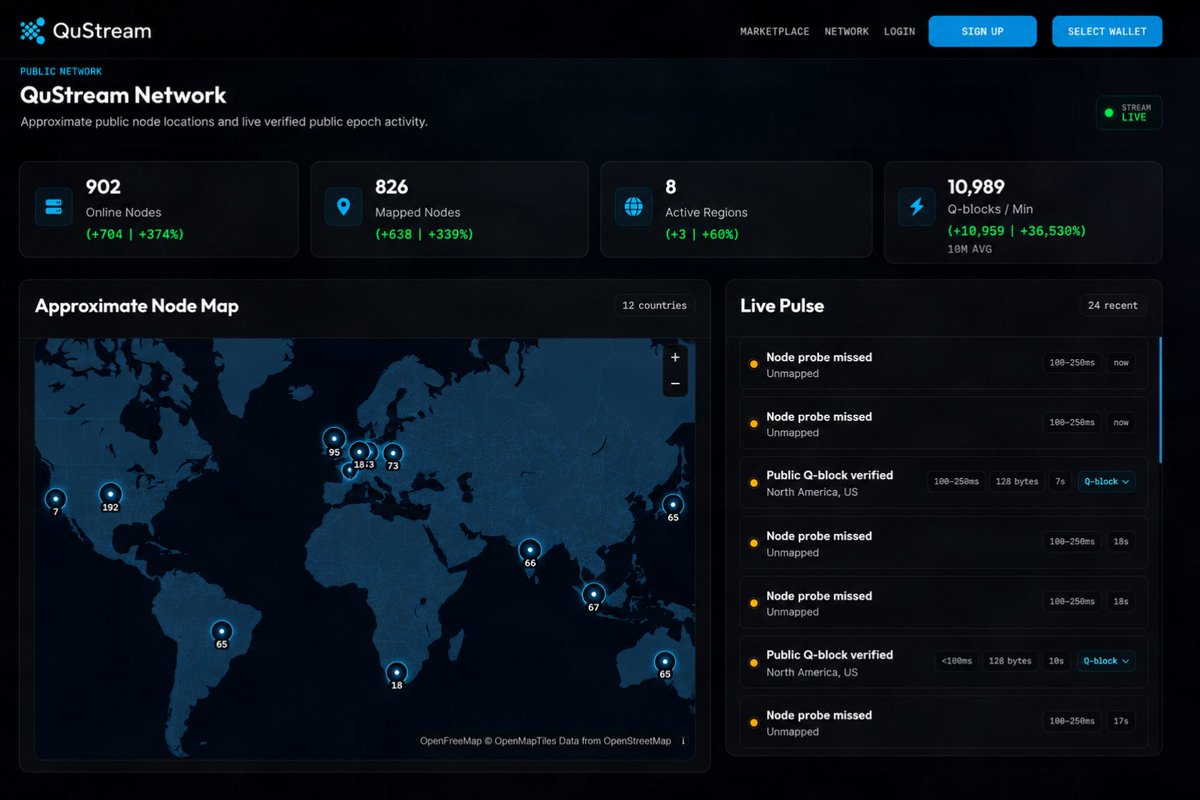
Task: Click the 128 bytes tag in 10s row
Action: coord(1009,661)
